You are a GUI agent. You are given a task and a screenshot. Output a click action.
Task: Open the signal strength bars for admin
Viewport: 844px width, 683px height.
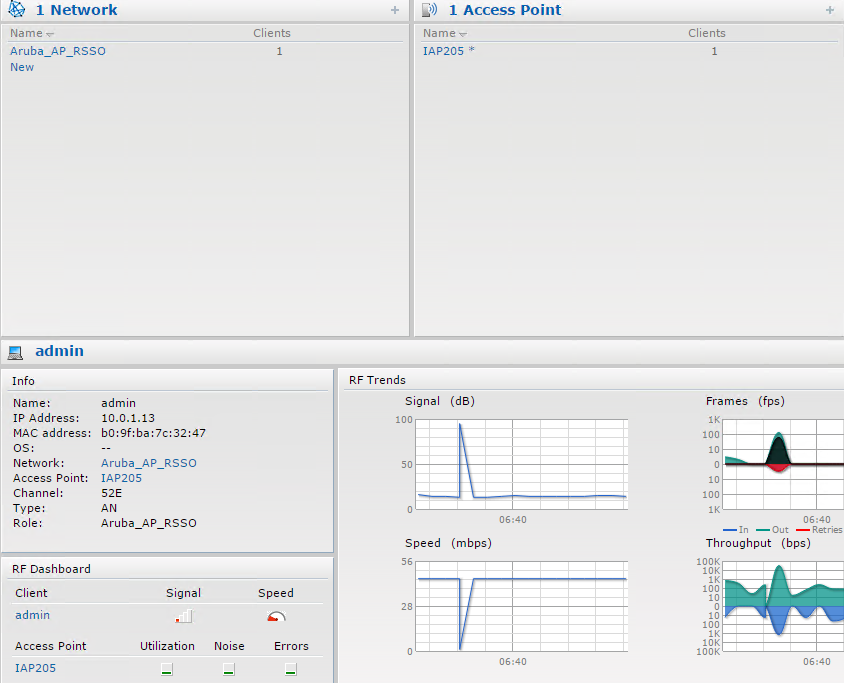[x=183, y=615]
